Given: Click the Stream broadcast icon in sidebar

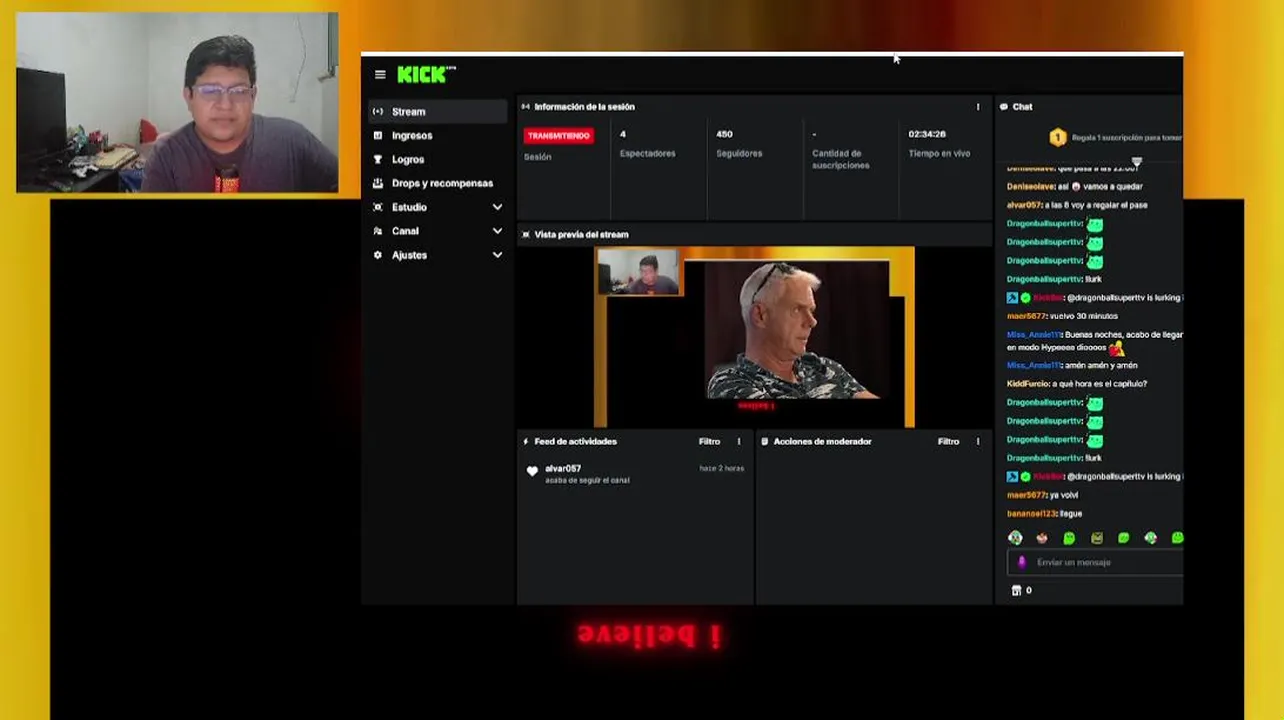Looking at the screenshot, I should [378, 112].
